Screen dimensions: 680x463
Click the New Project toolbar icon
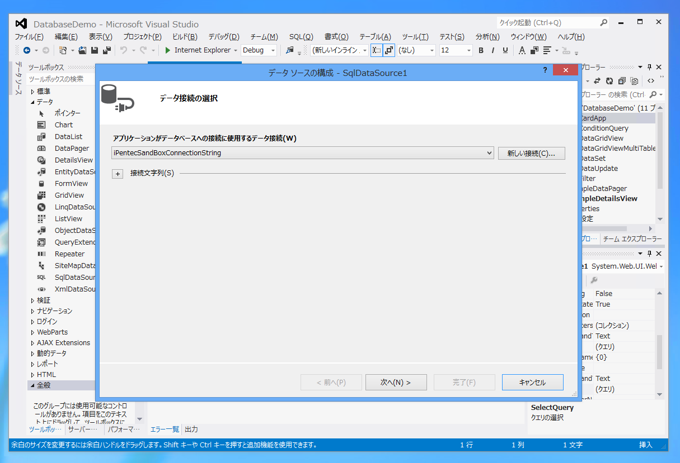[x=63, y=50]
